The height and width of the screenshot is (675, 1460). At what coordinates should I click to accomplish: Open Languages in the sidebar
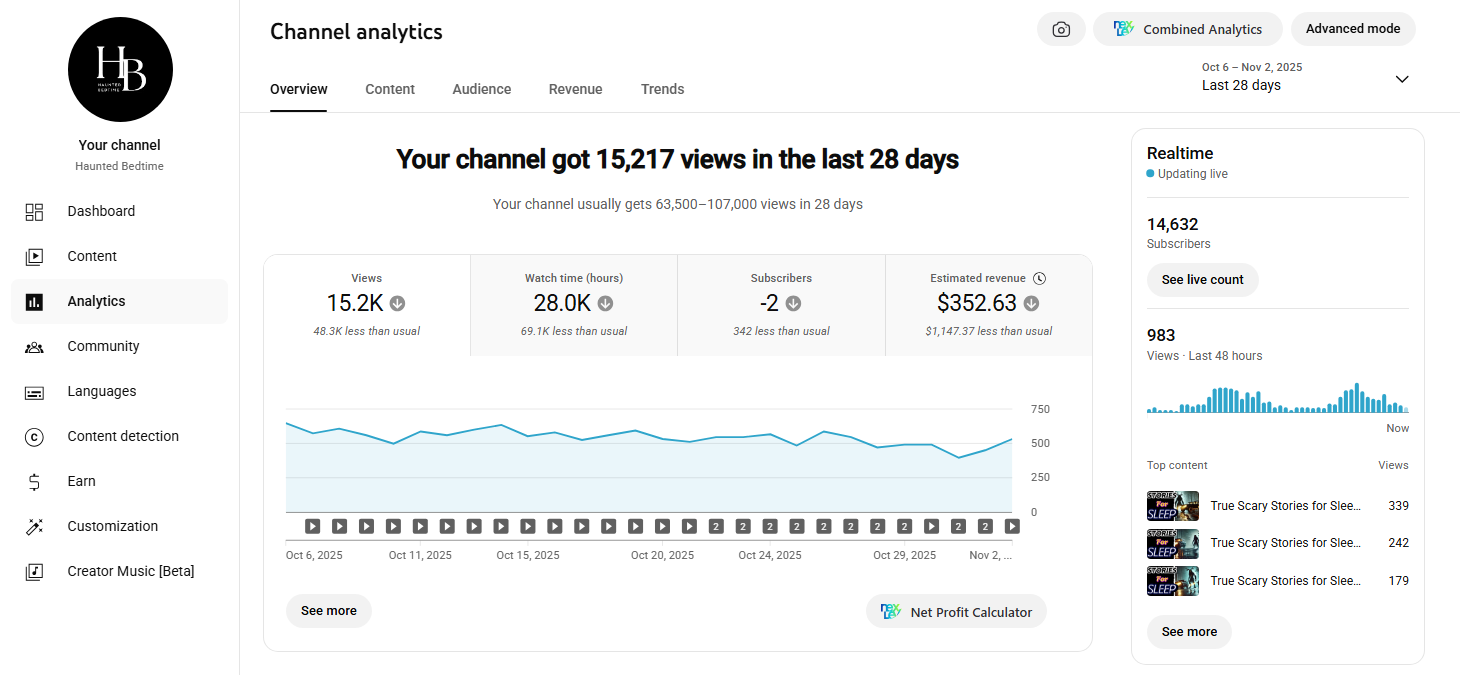(x=101, y=391)
